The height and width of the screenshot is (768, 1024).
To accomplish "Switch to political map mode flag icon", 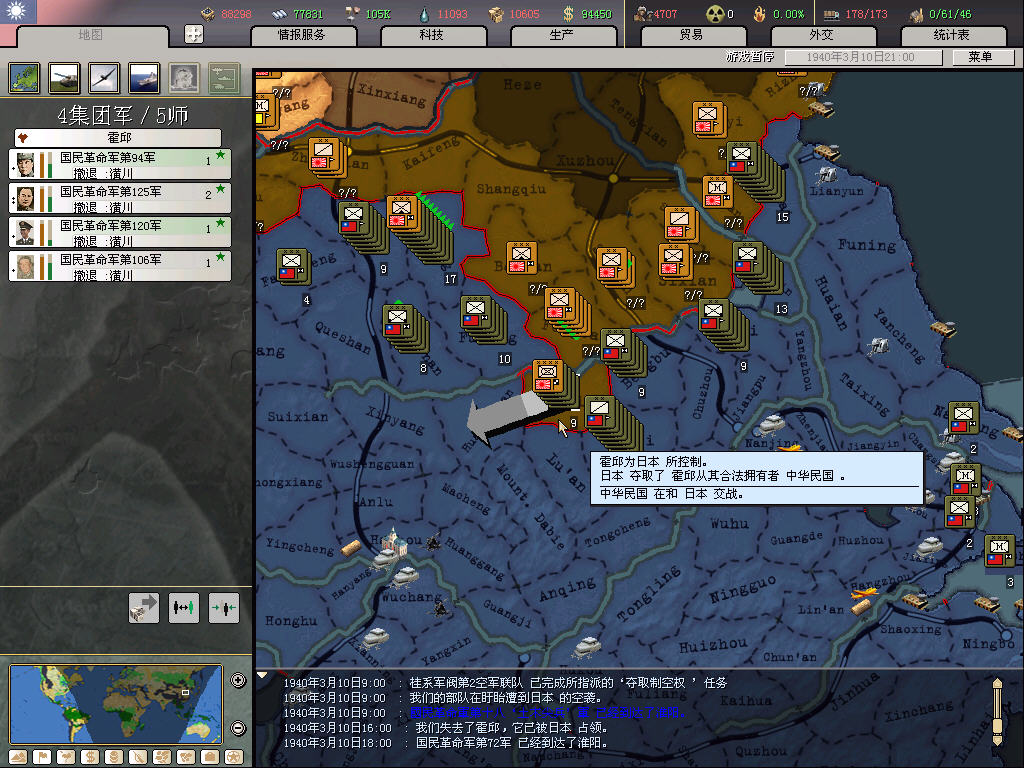I will pyautogui.click(x=42, y=758).
